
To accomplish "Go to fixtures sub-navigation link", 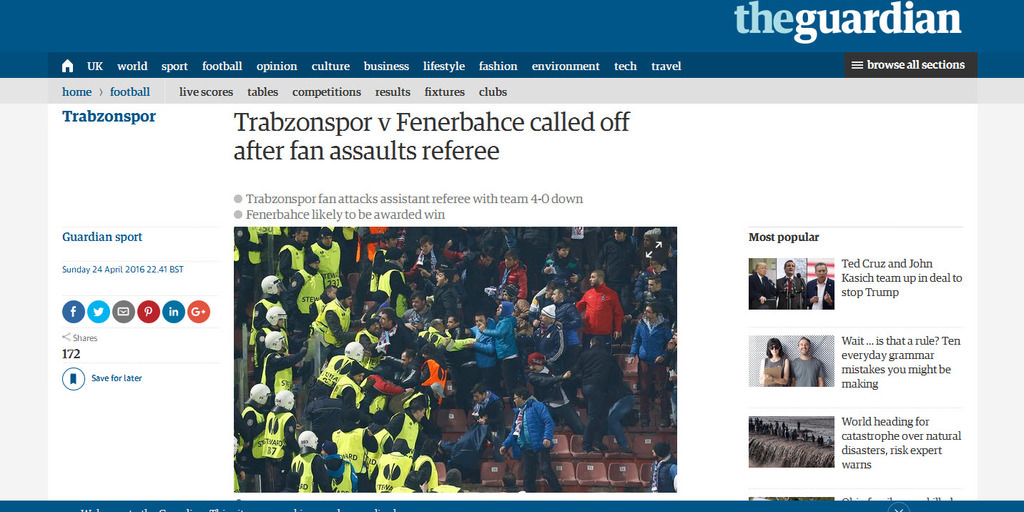I will pyautogui.click(x=445, y=92).
